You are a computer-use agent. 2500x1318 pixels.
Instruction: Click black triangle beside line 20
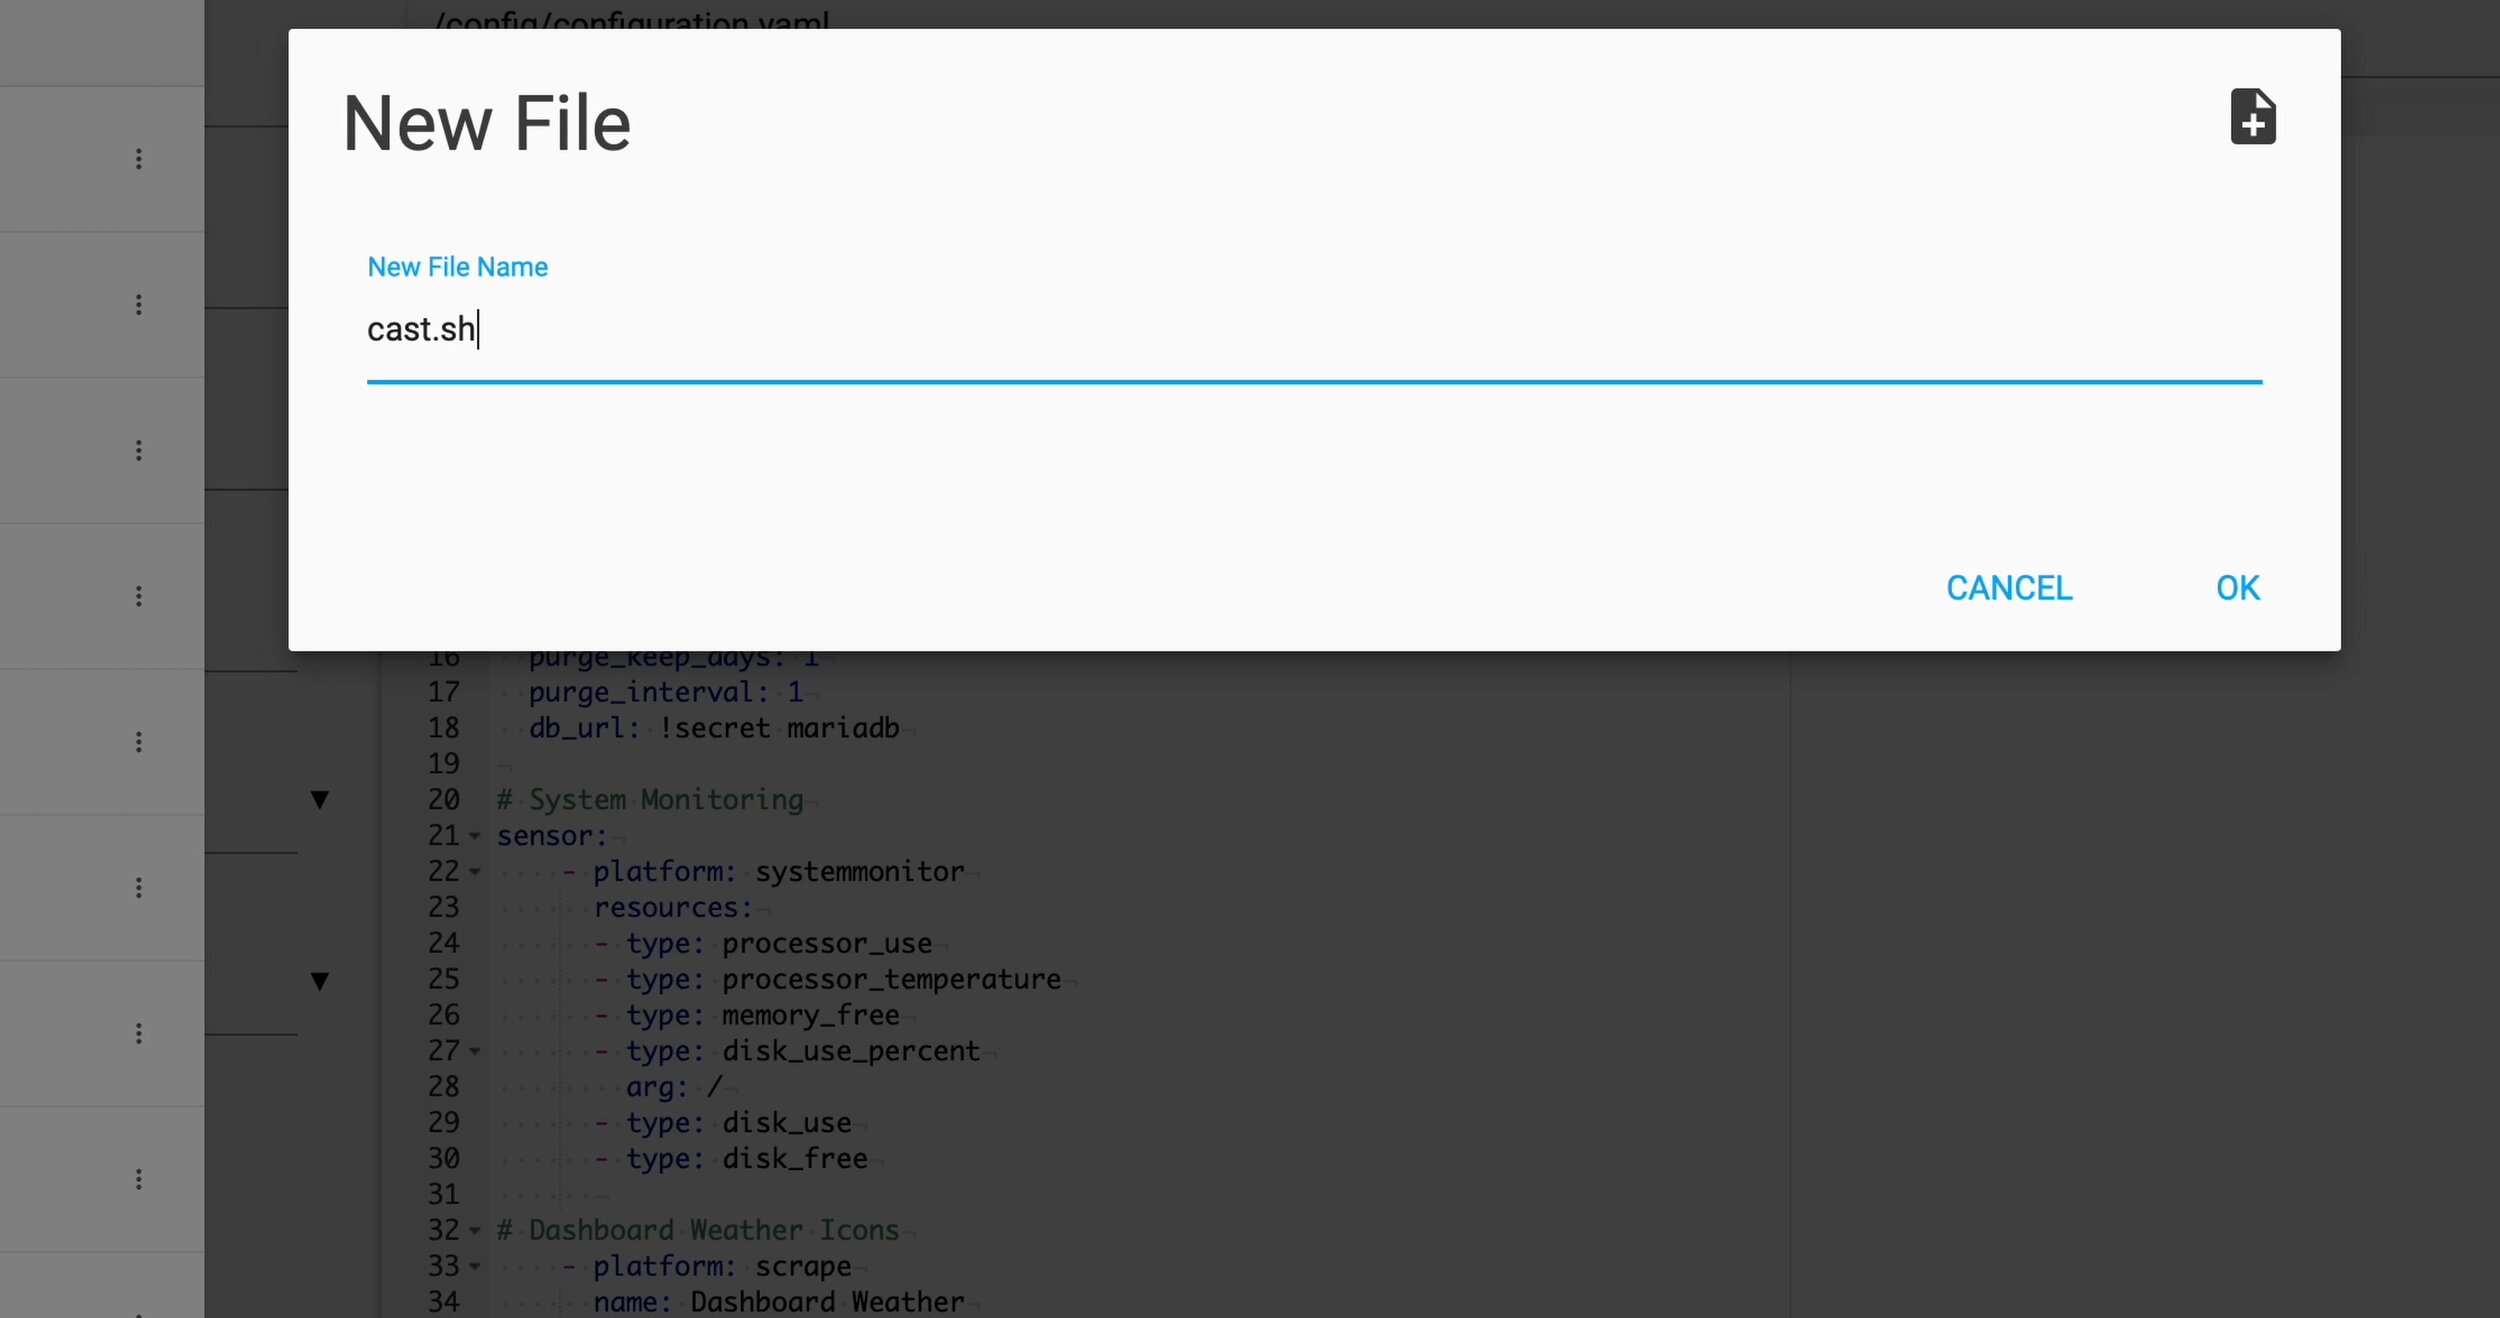(320, 800)
